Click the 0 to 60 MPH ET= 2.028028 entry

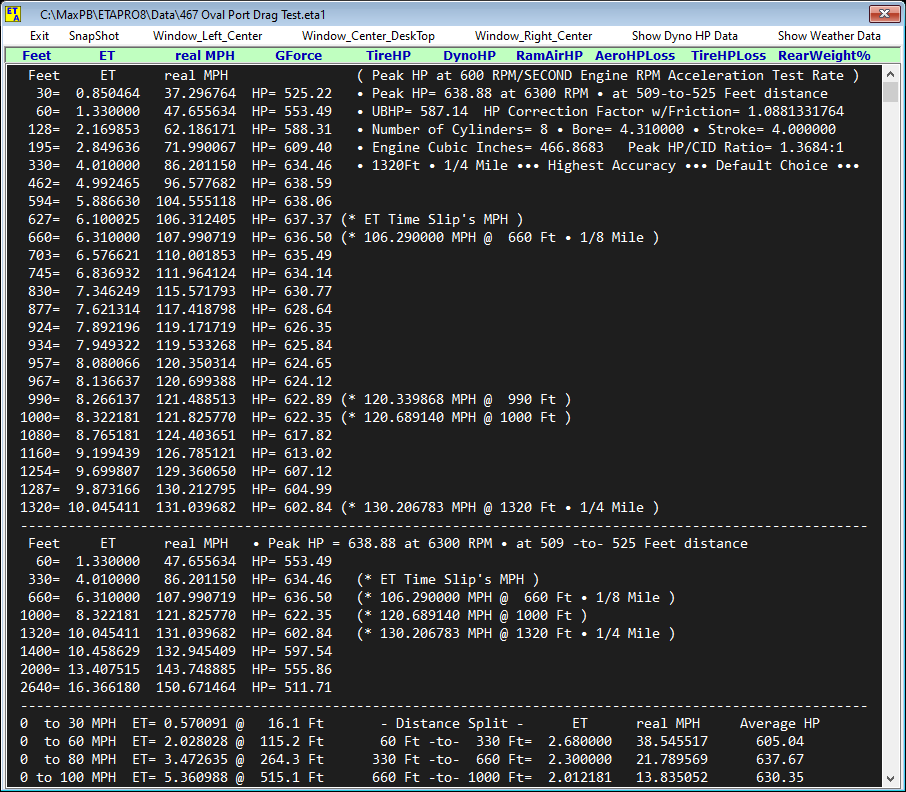click(172, 741)
